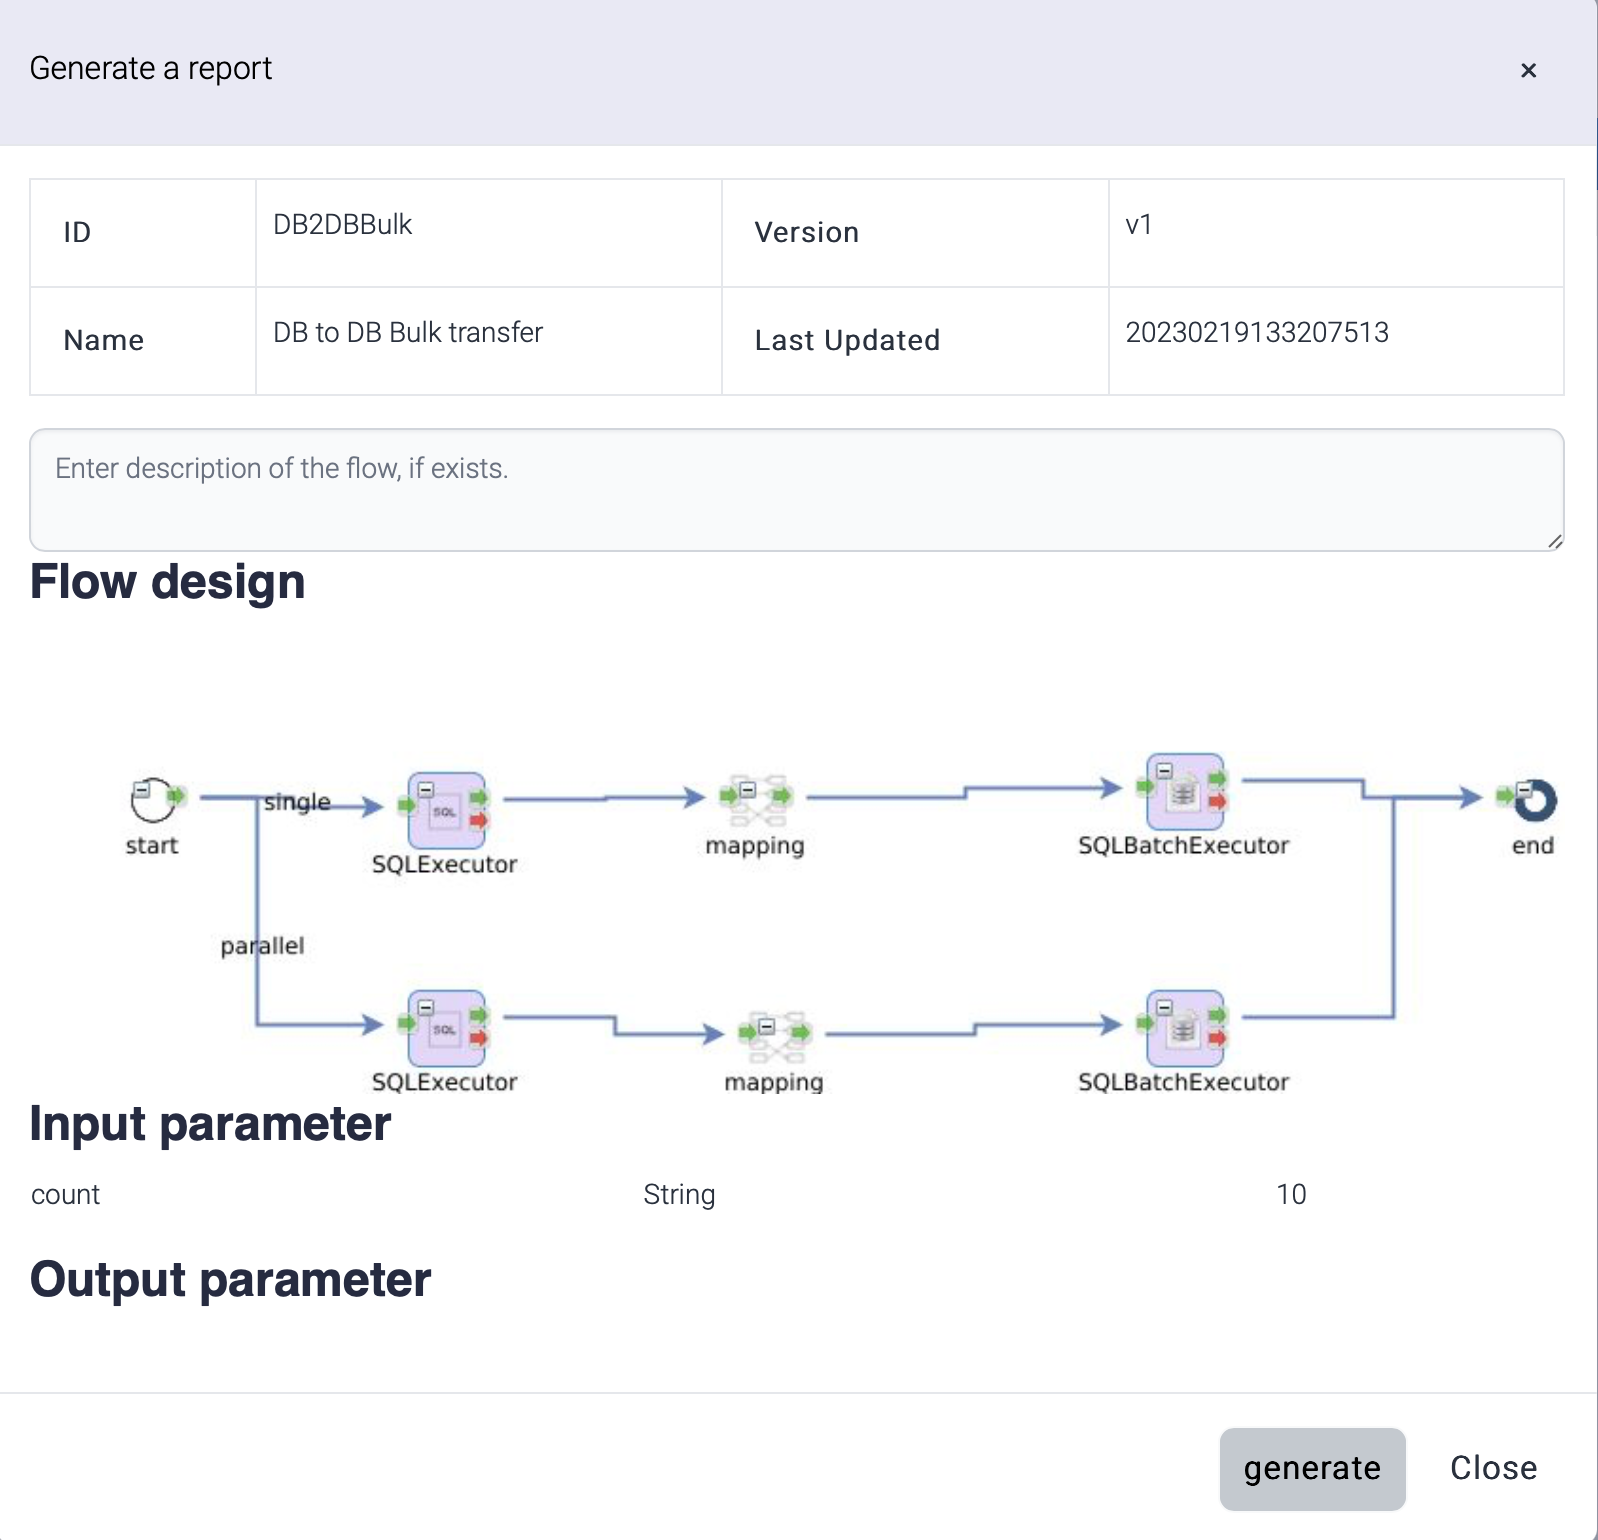Grab the description box resize handle
Screen dimensions: 1598x1540
point(1554,541)
